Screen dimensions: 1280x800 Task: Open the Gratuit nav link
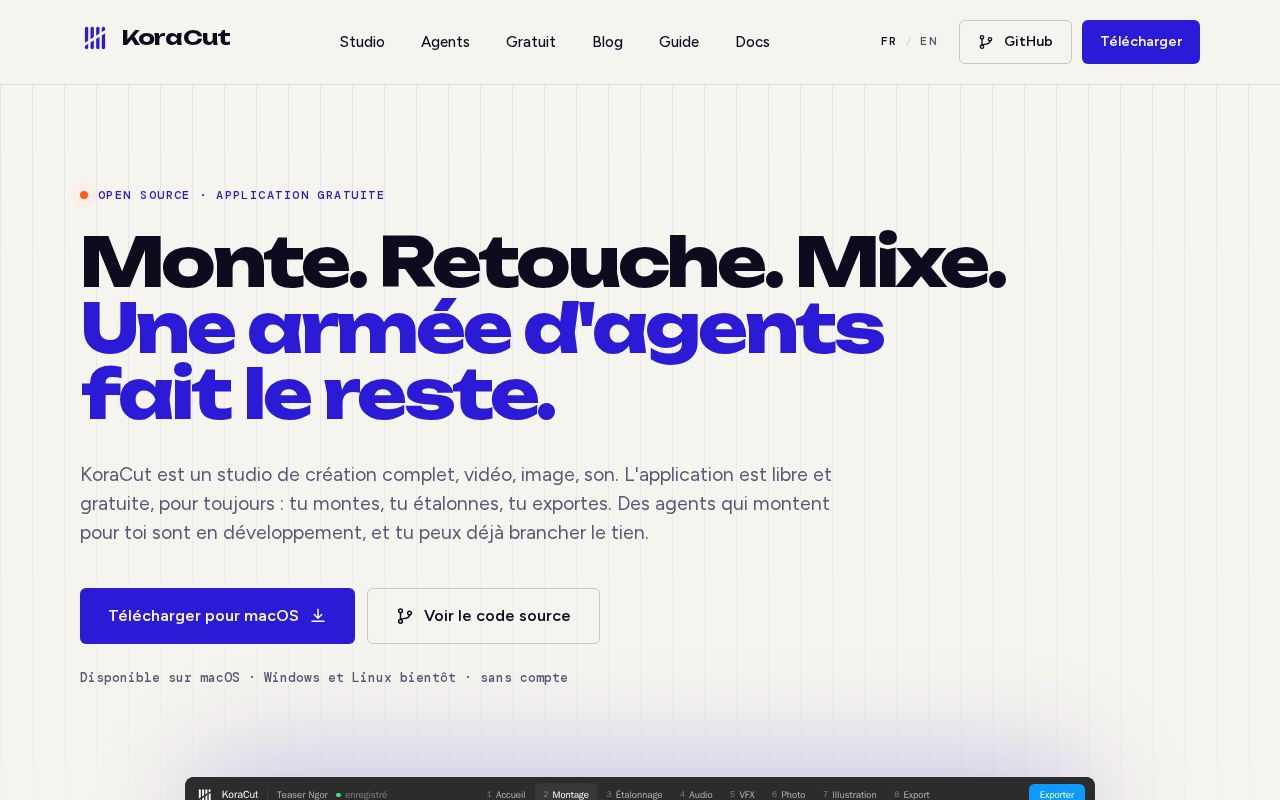tap(531, 42)
